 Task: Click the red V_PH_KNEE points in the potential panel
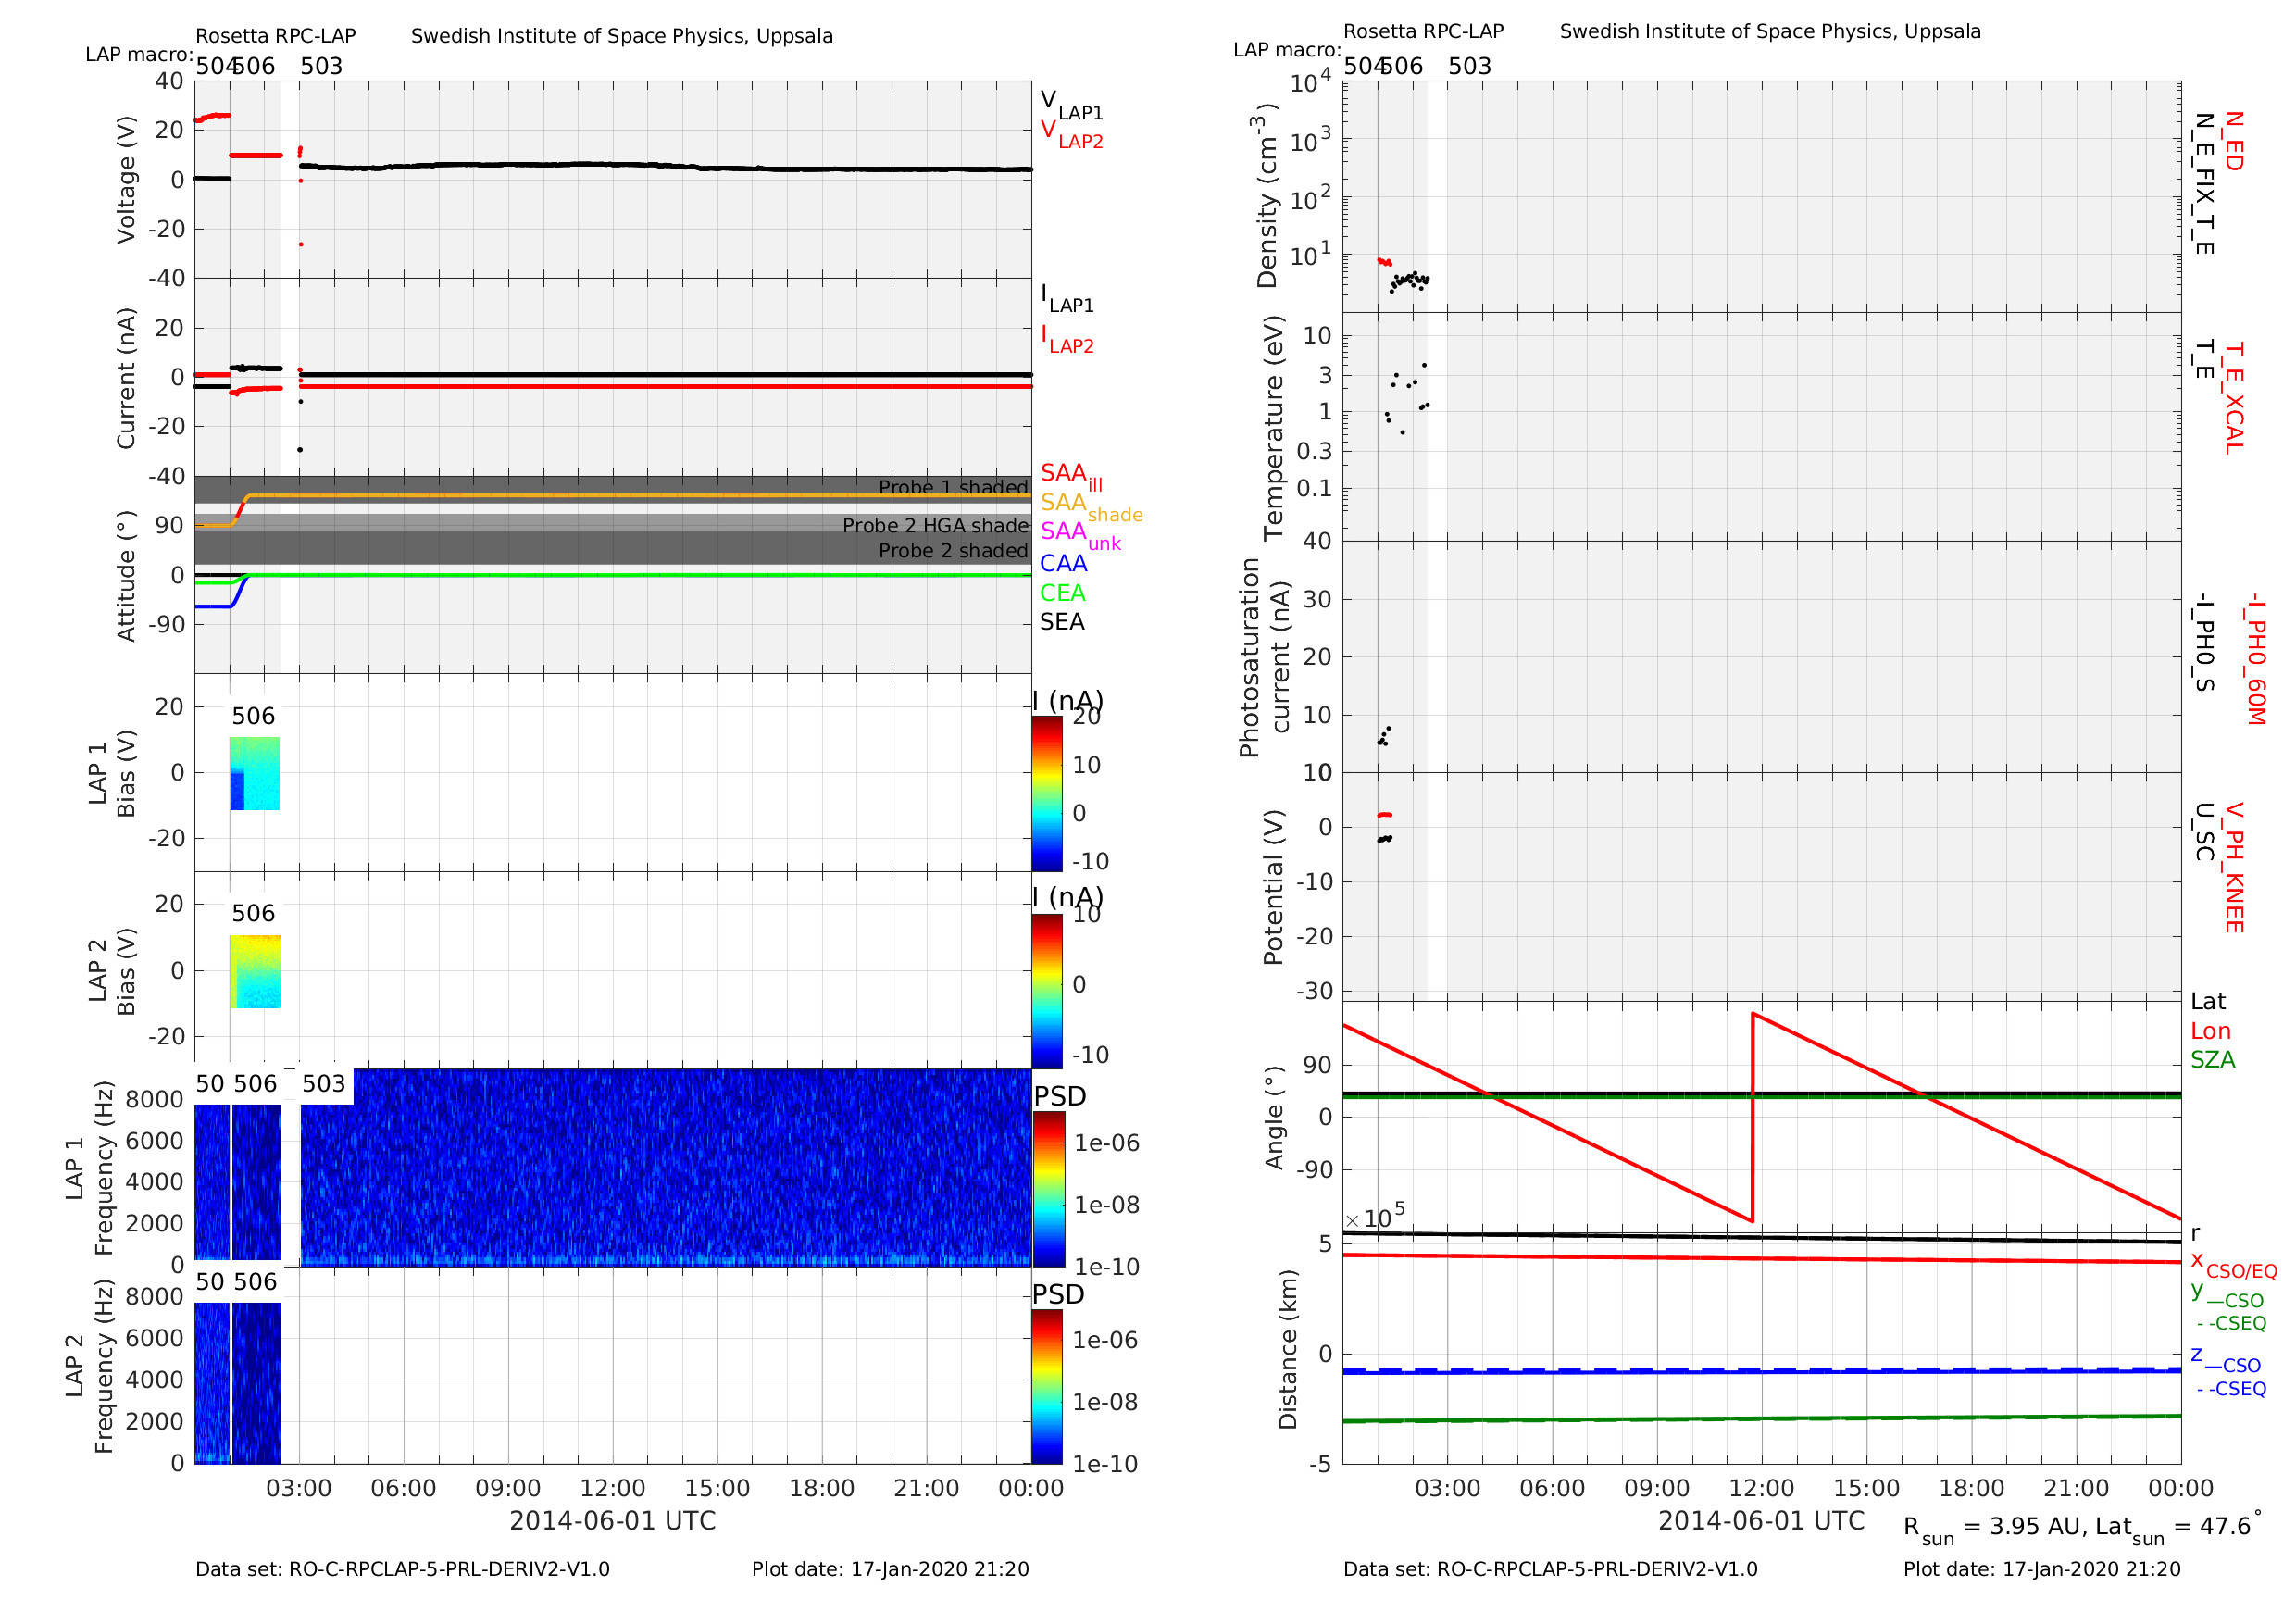(x=1384, y=815)
